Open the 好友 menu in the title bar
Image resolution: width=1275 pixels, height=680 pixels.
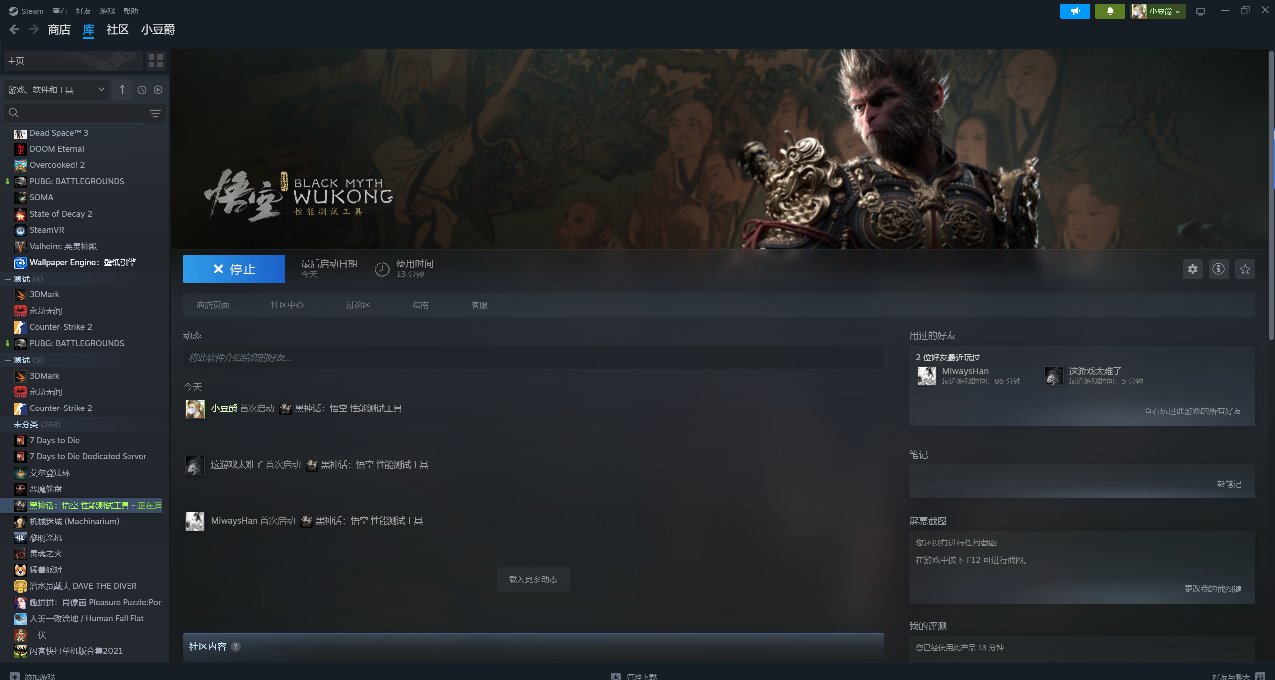tap(83, 10)
